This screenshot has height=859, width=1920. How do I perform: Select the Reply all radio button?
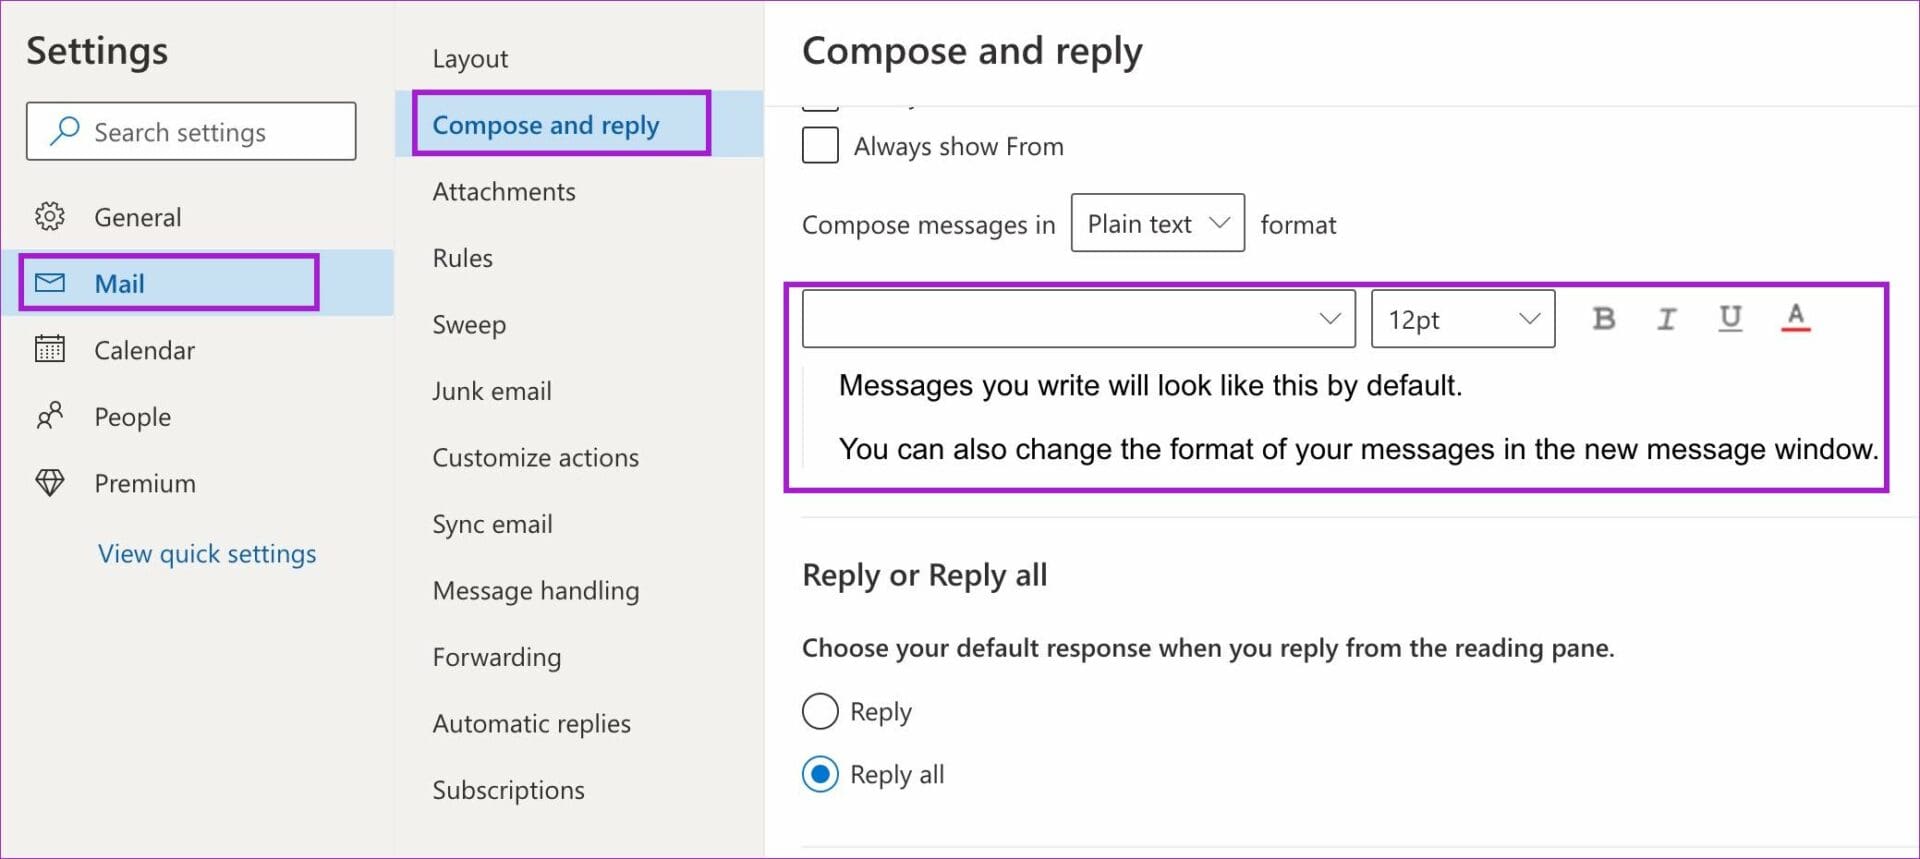pyautogui.click(x=820, y=775)
